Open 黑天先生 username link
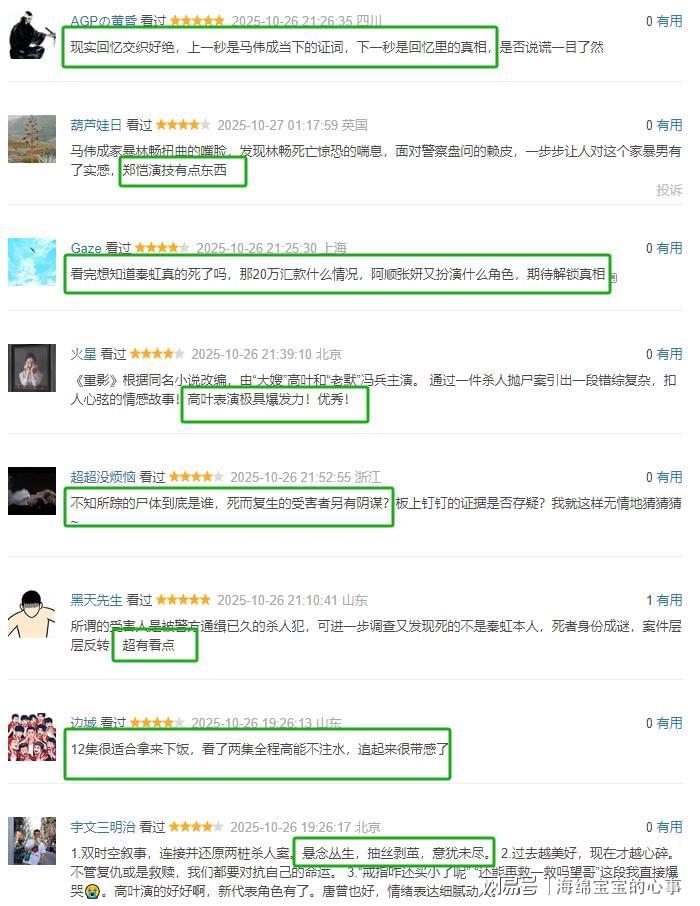 [96, 600]
